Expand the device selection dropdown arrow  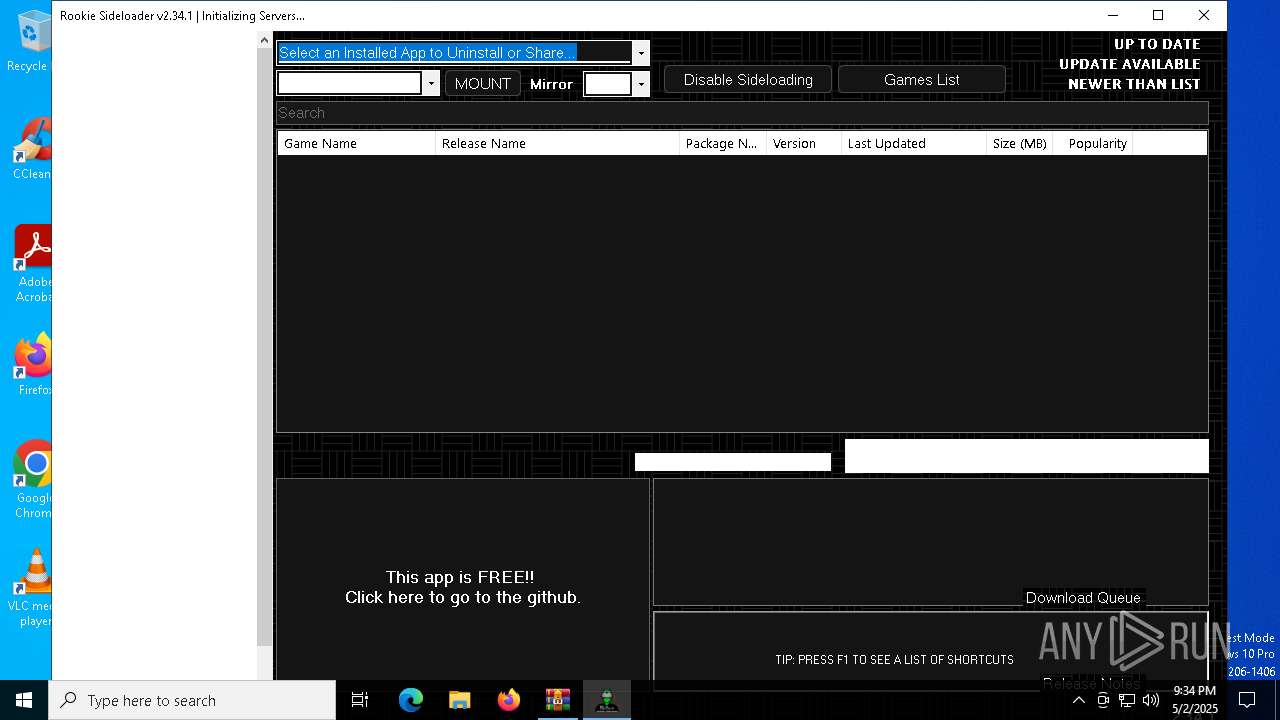pyautogui.click(x=431, y=84)
